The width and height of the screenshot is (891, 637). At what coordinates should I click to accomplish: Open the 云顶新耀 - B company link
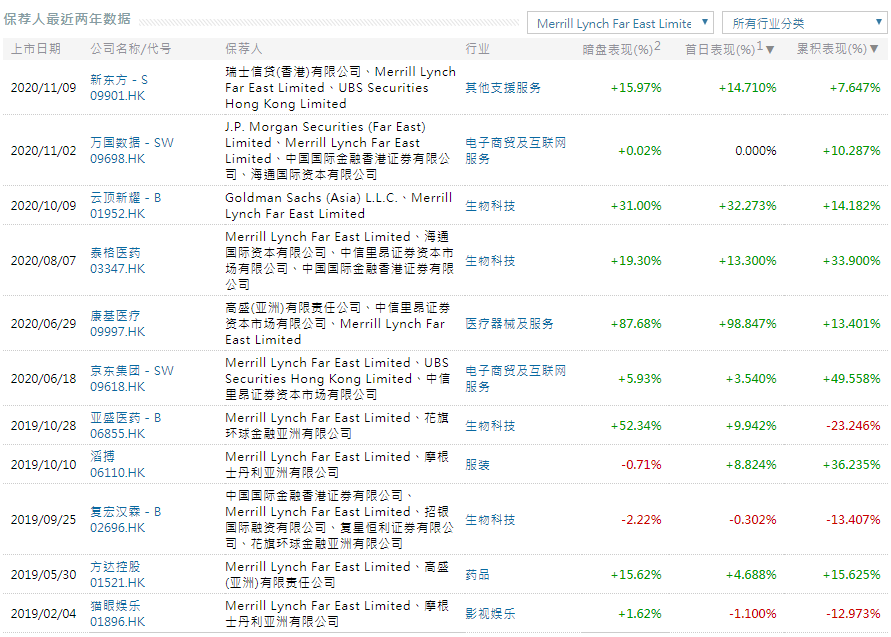126,198
